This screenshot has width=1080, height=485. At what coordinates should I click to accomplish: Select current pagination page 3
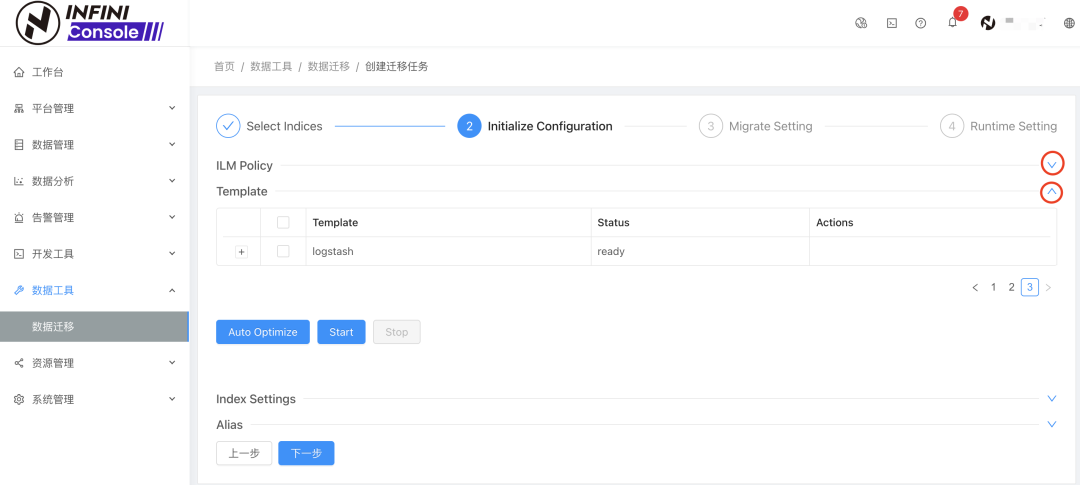(x=1030, y=287)
